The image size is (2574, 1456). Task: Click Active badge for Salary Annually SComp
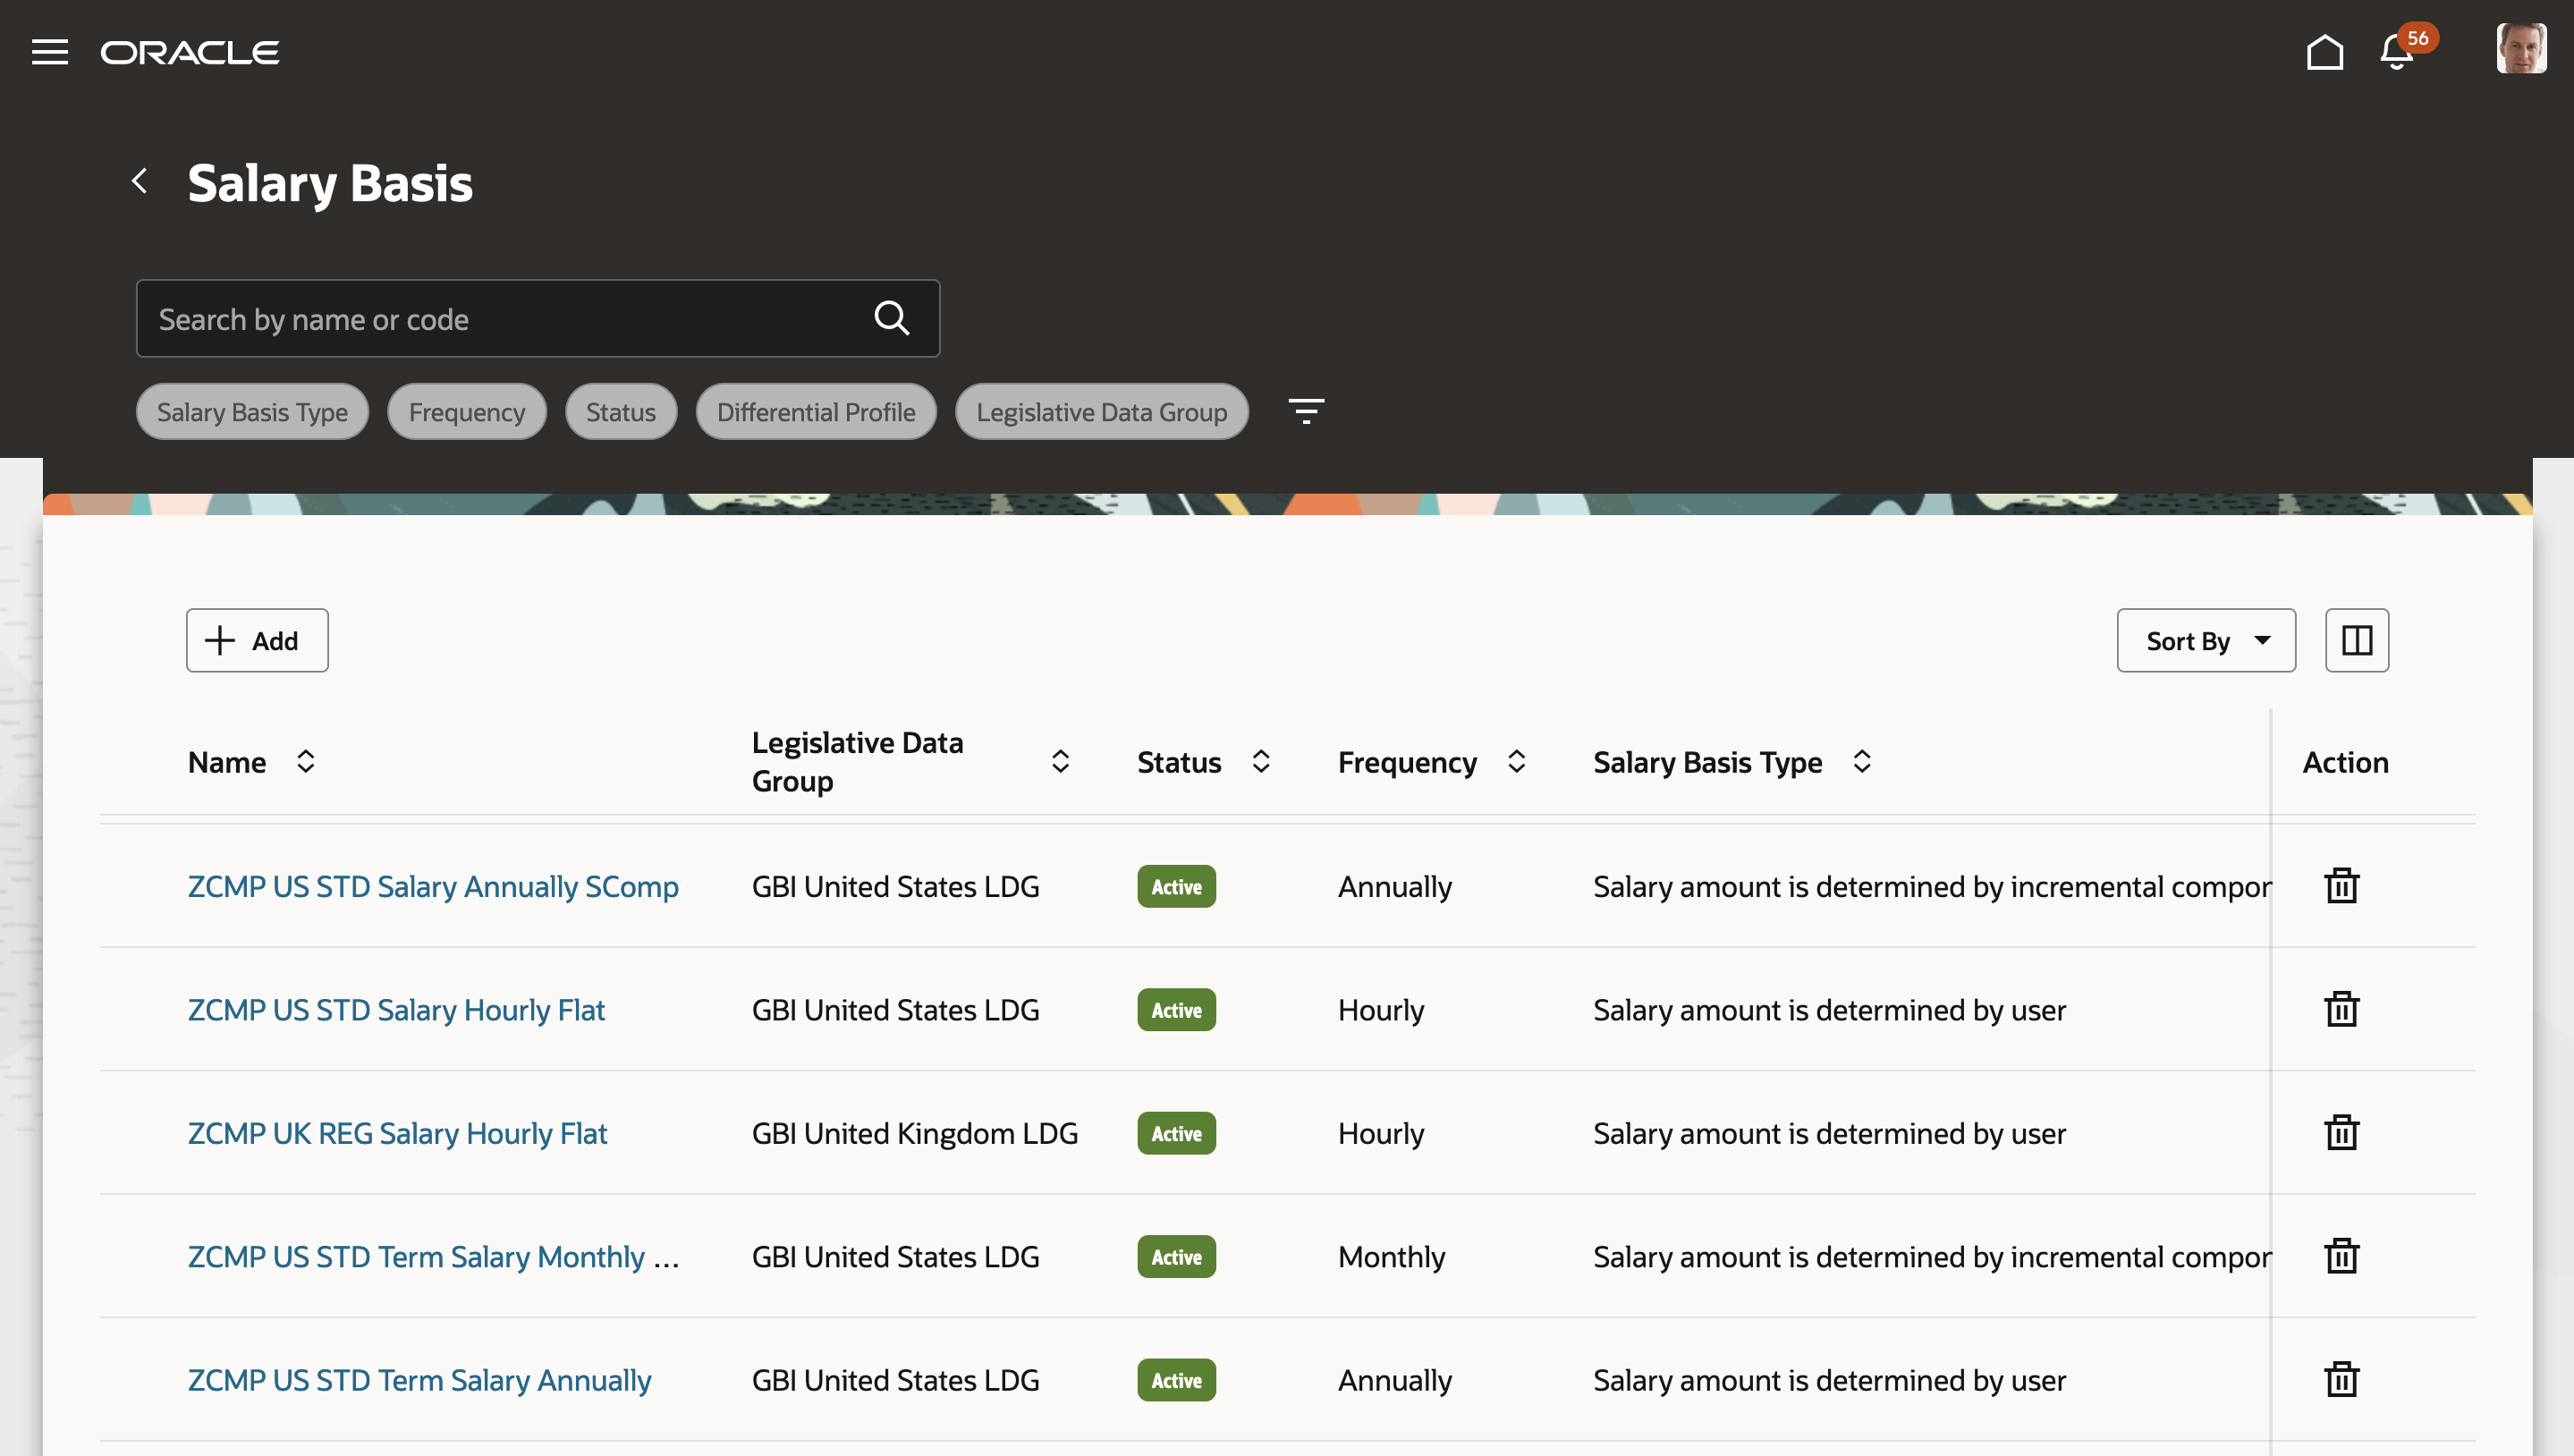point(1176,886)
